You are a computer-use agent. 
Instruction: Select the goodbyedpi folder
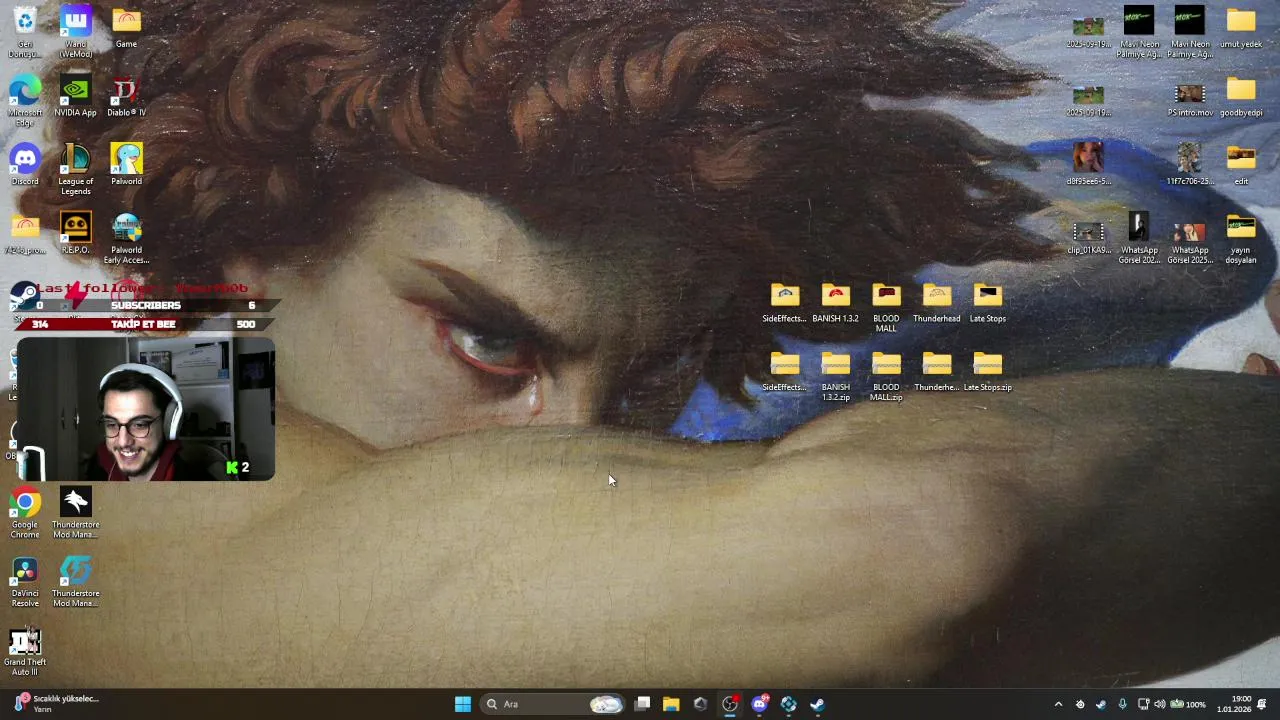point(1241,97)
